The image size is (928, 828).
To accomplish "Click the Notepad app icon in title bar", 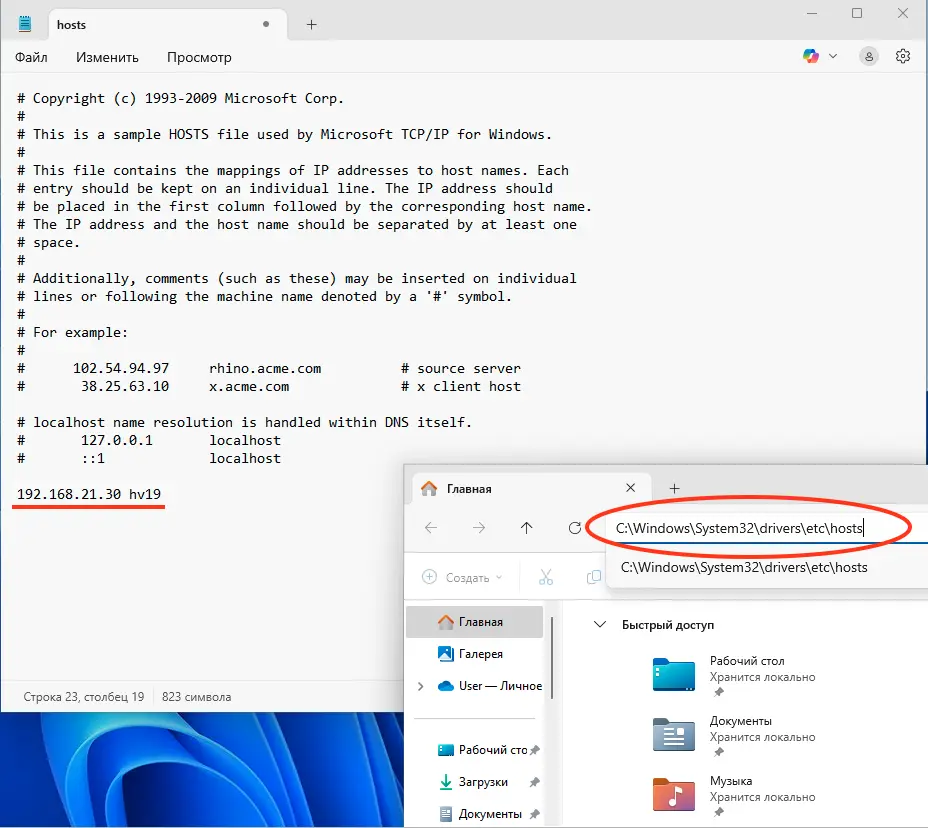I will 25,24.
